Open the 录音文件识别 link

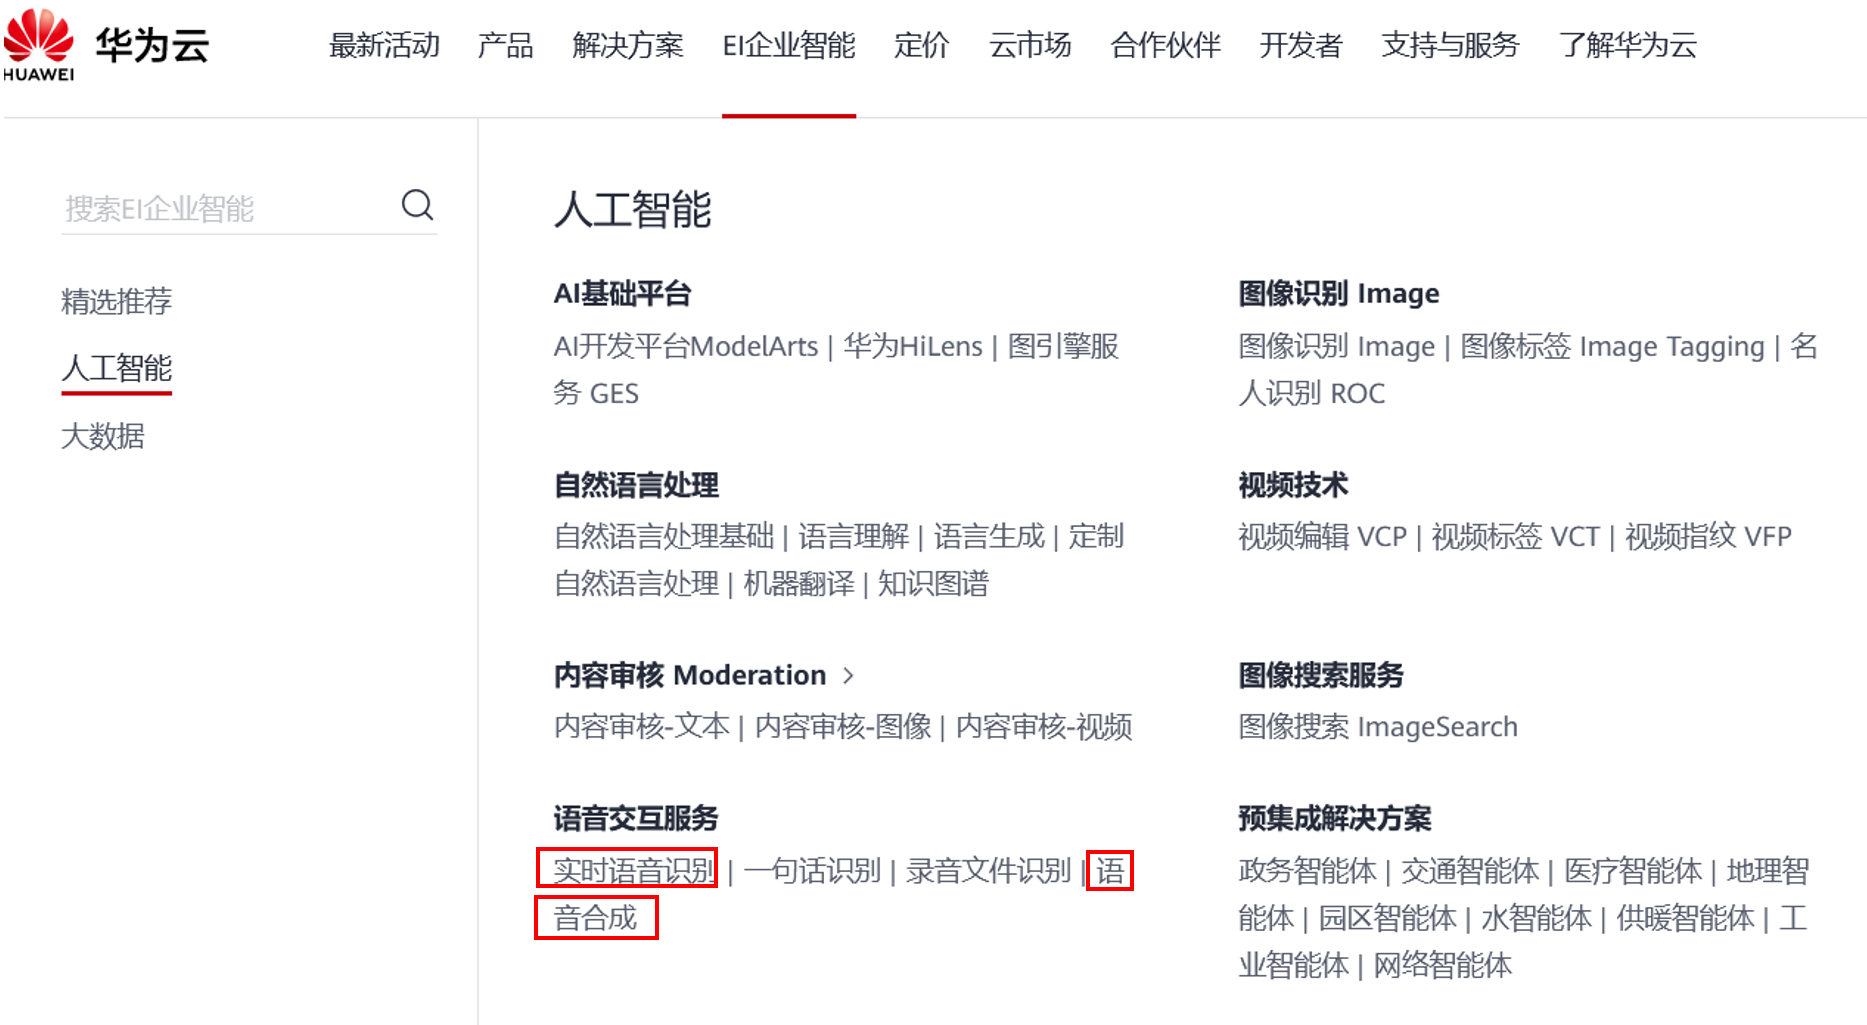[x=988, y=870]
